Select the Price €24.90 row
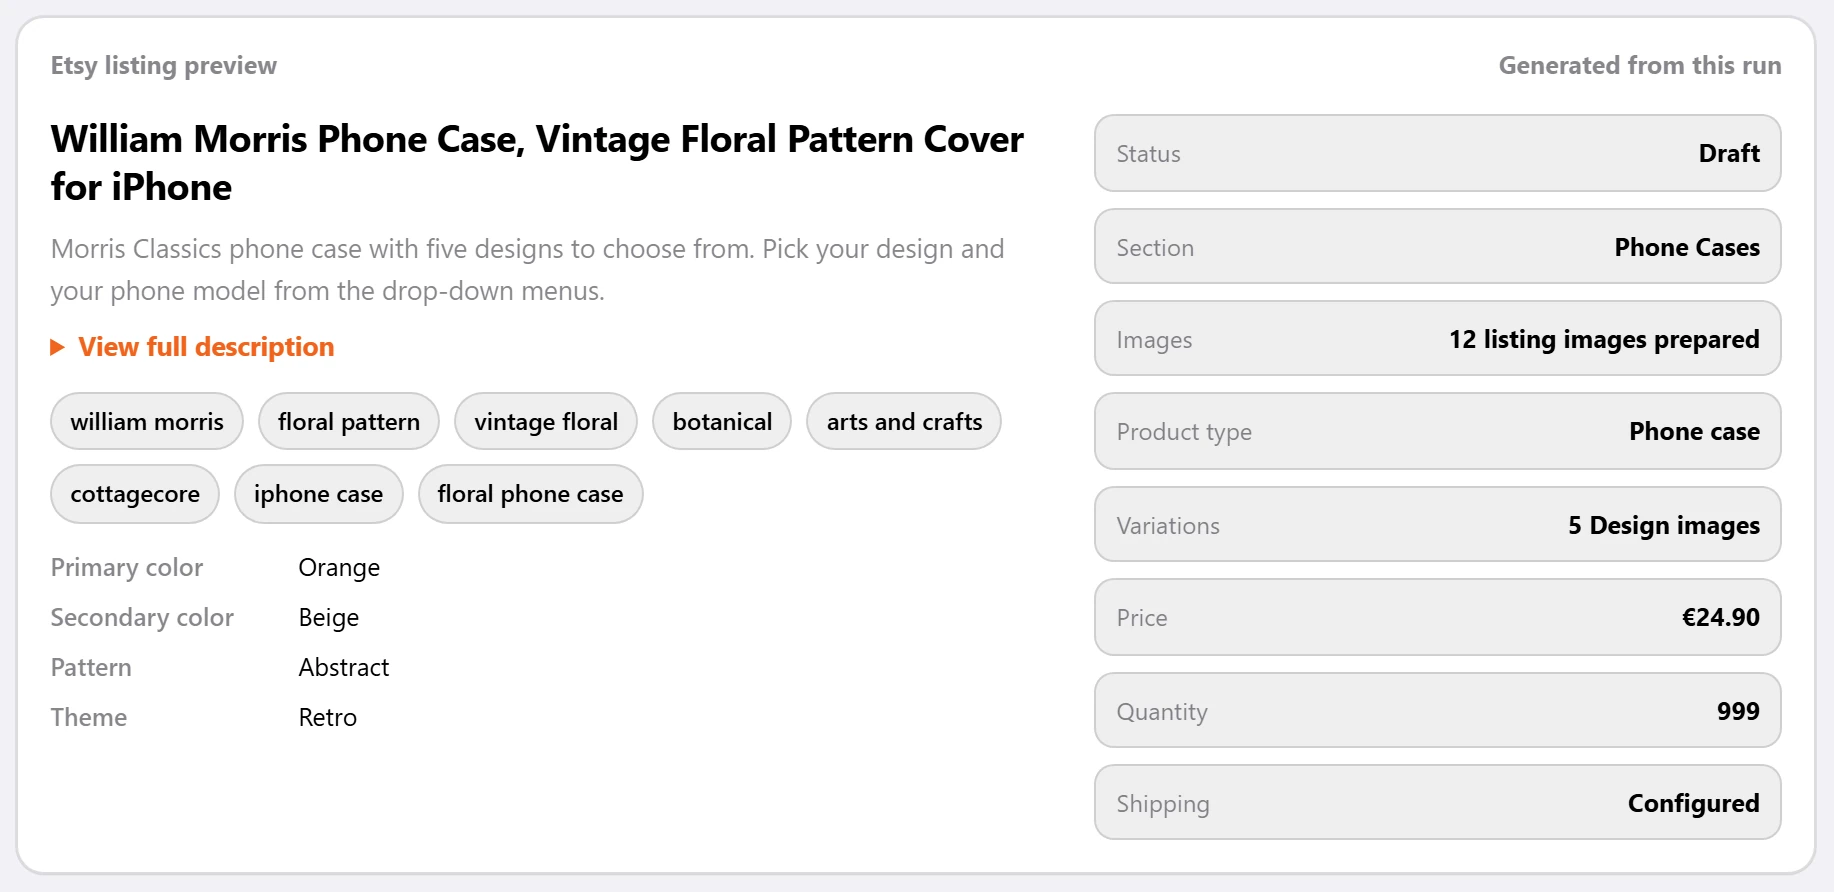1834x892 pixels. click(1438, 617)
